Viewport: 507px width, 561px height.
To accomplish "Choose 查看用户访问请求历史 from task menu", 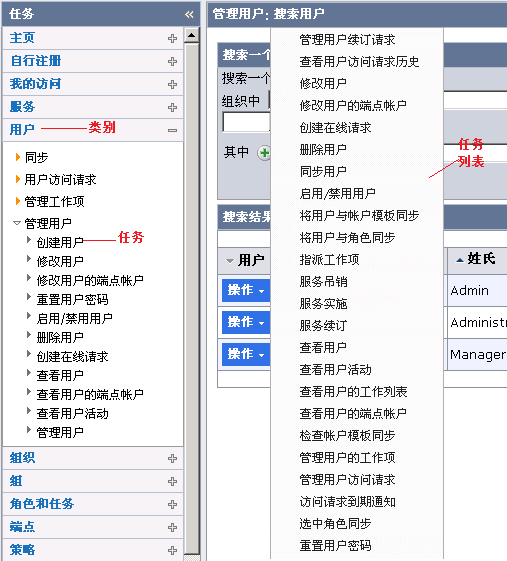I will click(x=359, y=62).
